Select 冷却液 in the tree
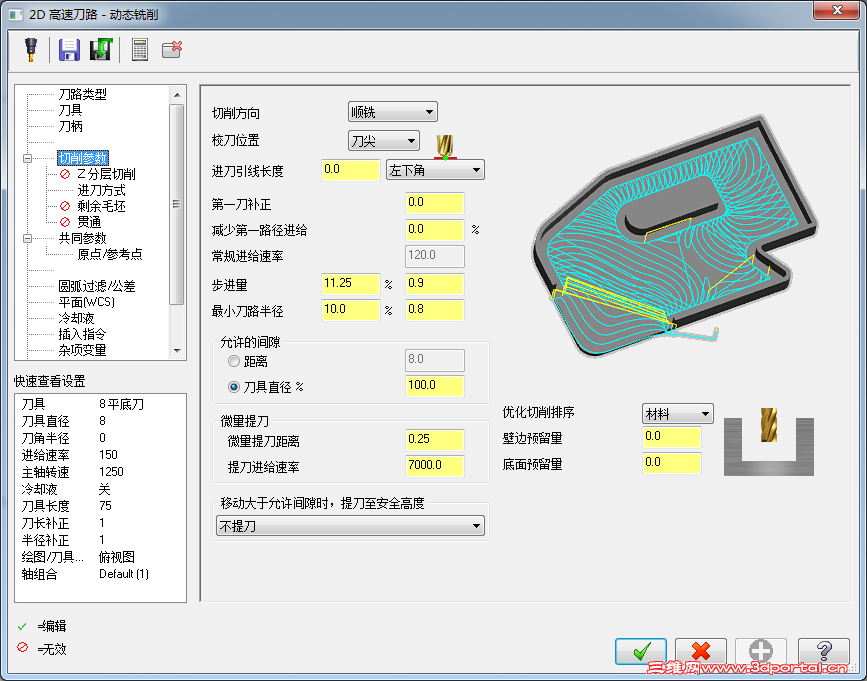The image size is (867, 681). click(76, 318)
